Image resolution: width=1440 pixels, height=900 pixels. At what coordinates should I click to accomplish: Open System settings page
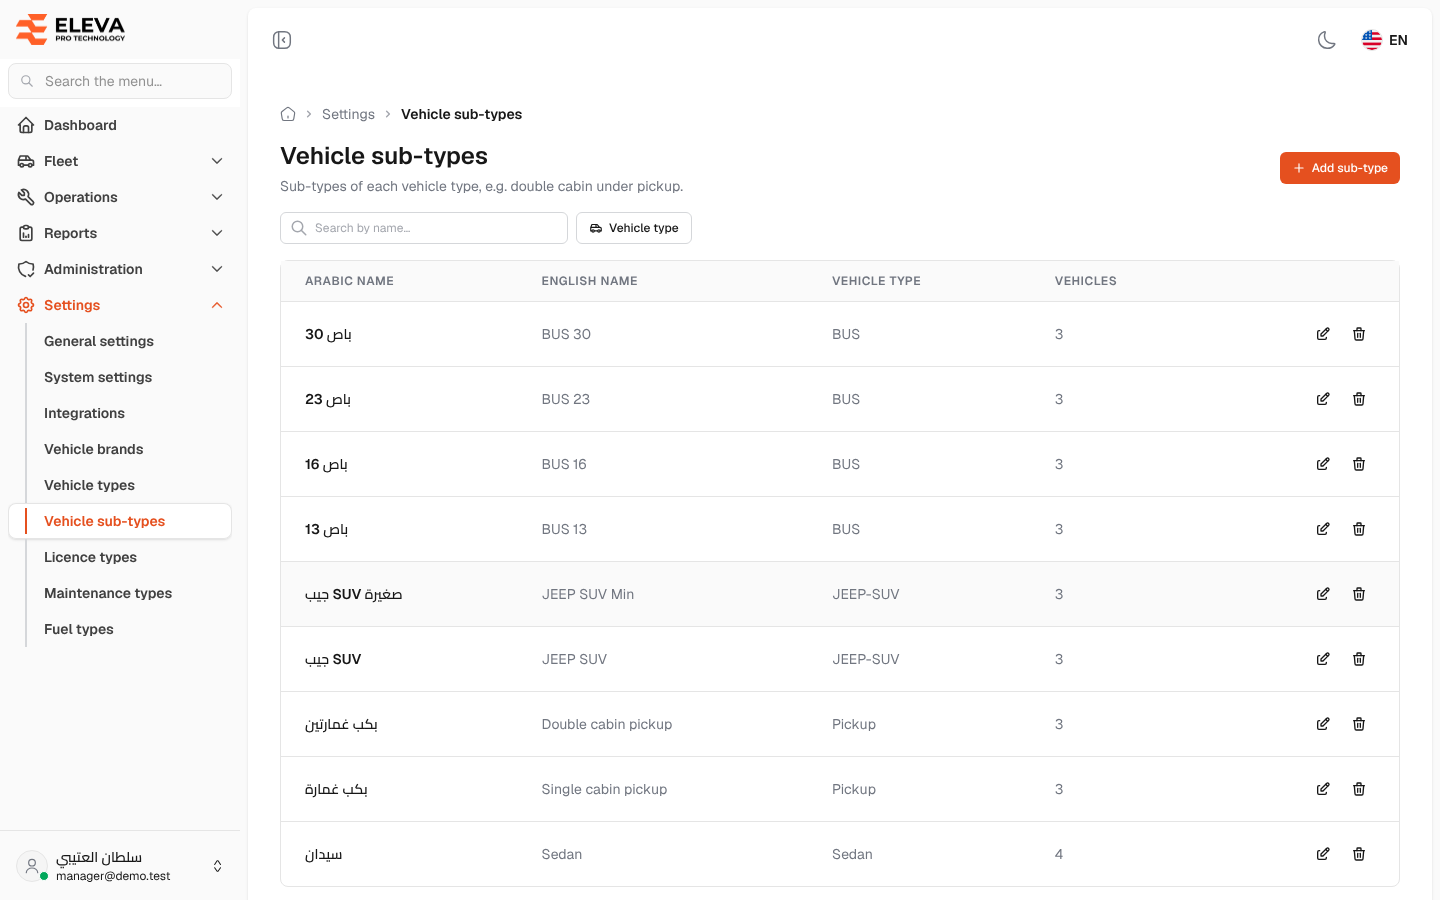point(98,377)
